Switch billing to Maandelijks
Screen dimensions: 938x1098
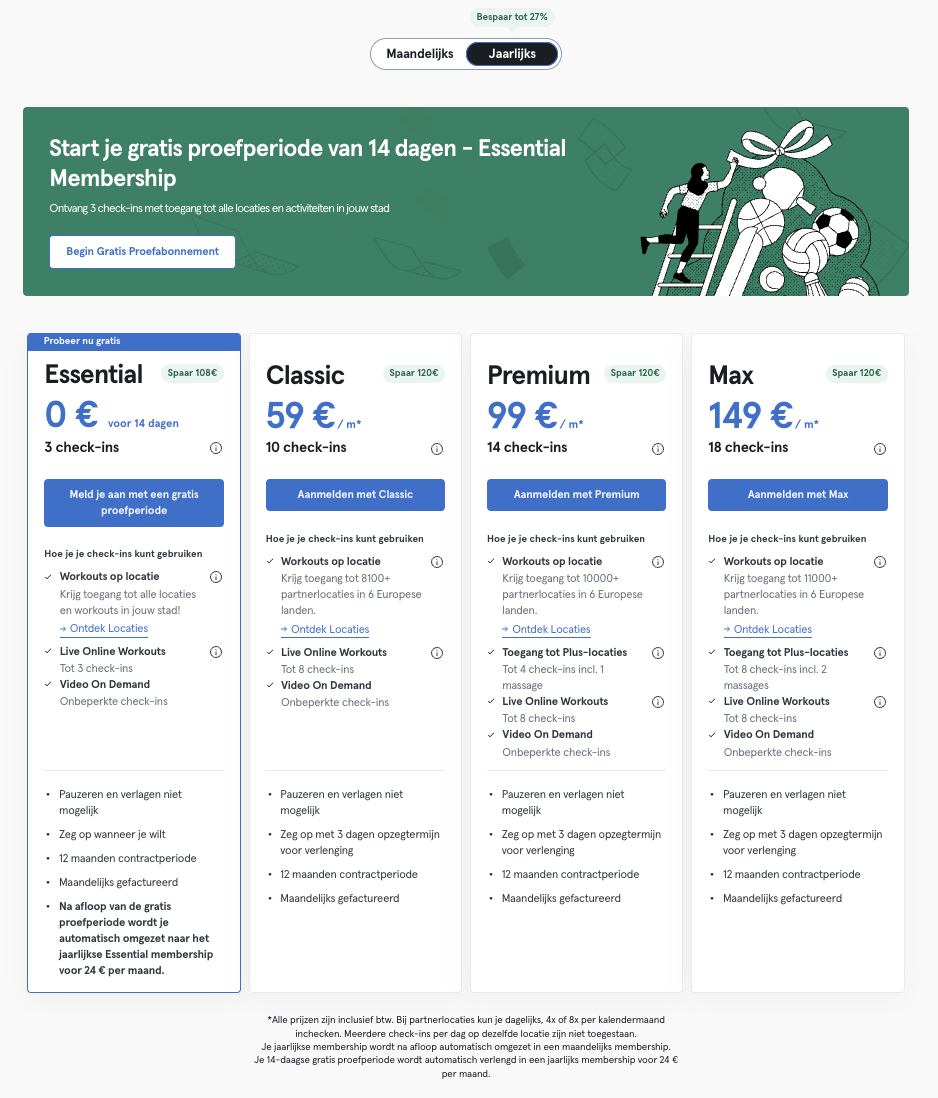pos(420,54)
